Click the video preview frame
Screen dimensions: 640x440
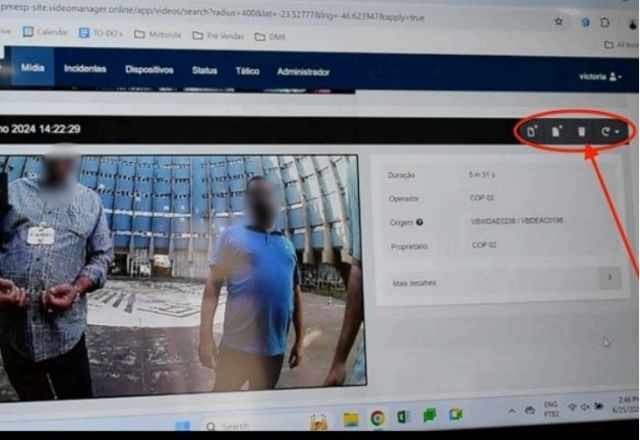point(182,273)
